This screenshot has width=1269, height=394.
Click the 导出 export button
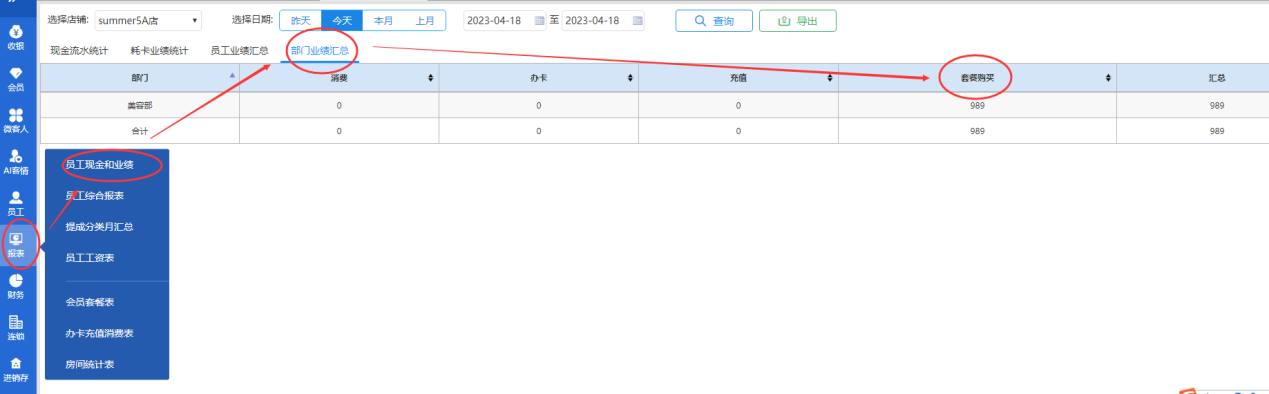pyautogui.click(x=798, y=20)
